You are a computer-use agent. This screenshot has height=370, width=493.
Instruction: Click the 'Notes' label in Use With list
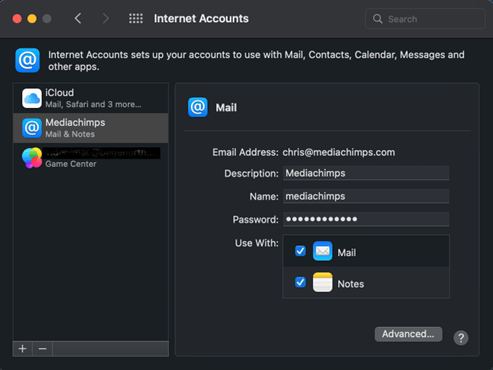(x=351, y=284)
